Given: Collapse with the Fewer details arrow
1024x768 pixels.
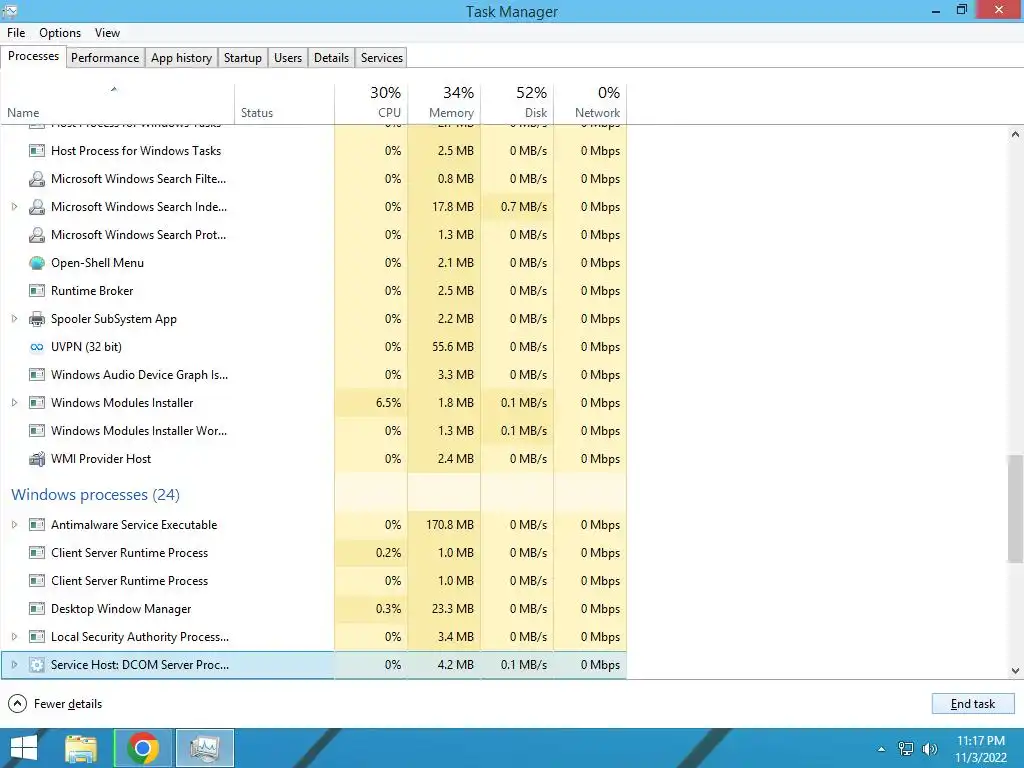Looking at the screenshot, I should (17, 703).
